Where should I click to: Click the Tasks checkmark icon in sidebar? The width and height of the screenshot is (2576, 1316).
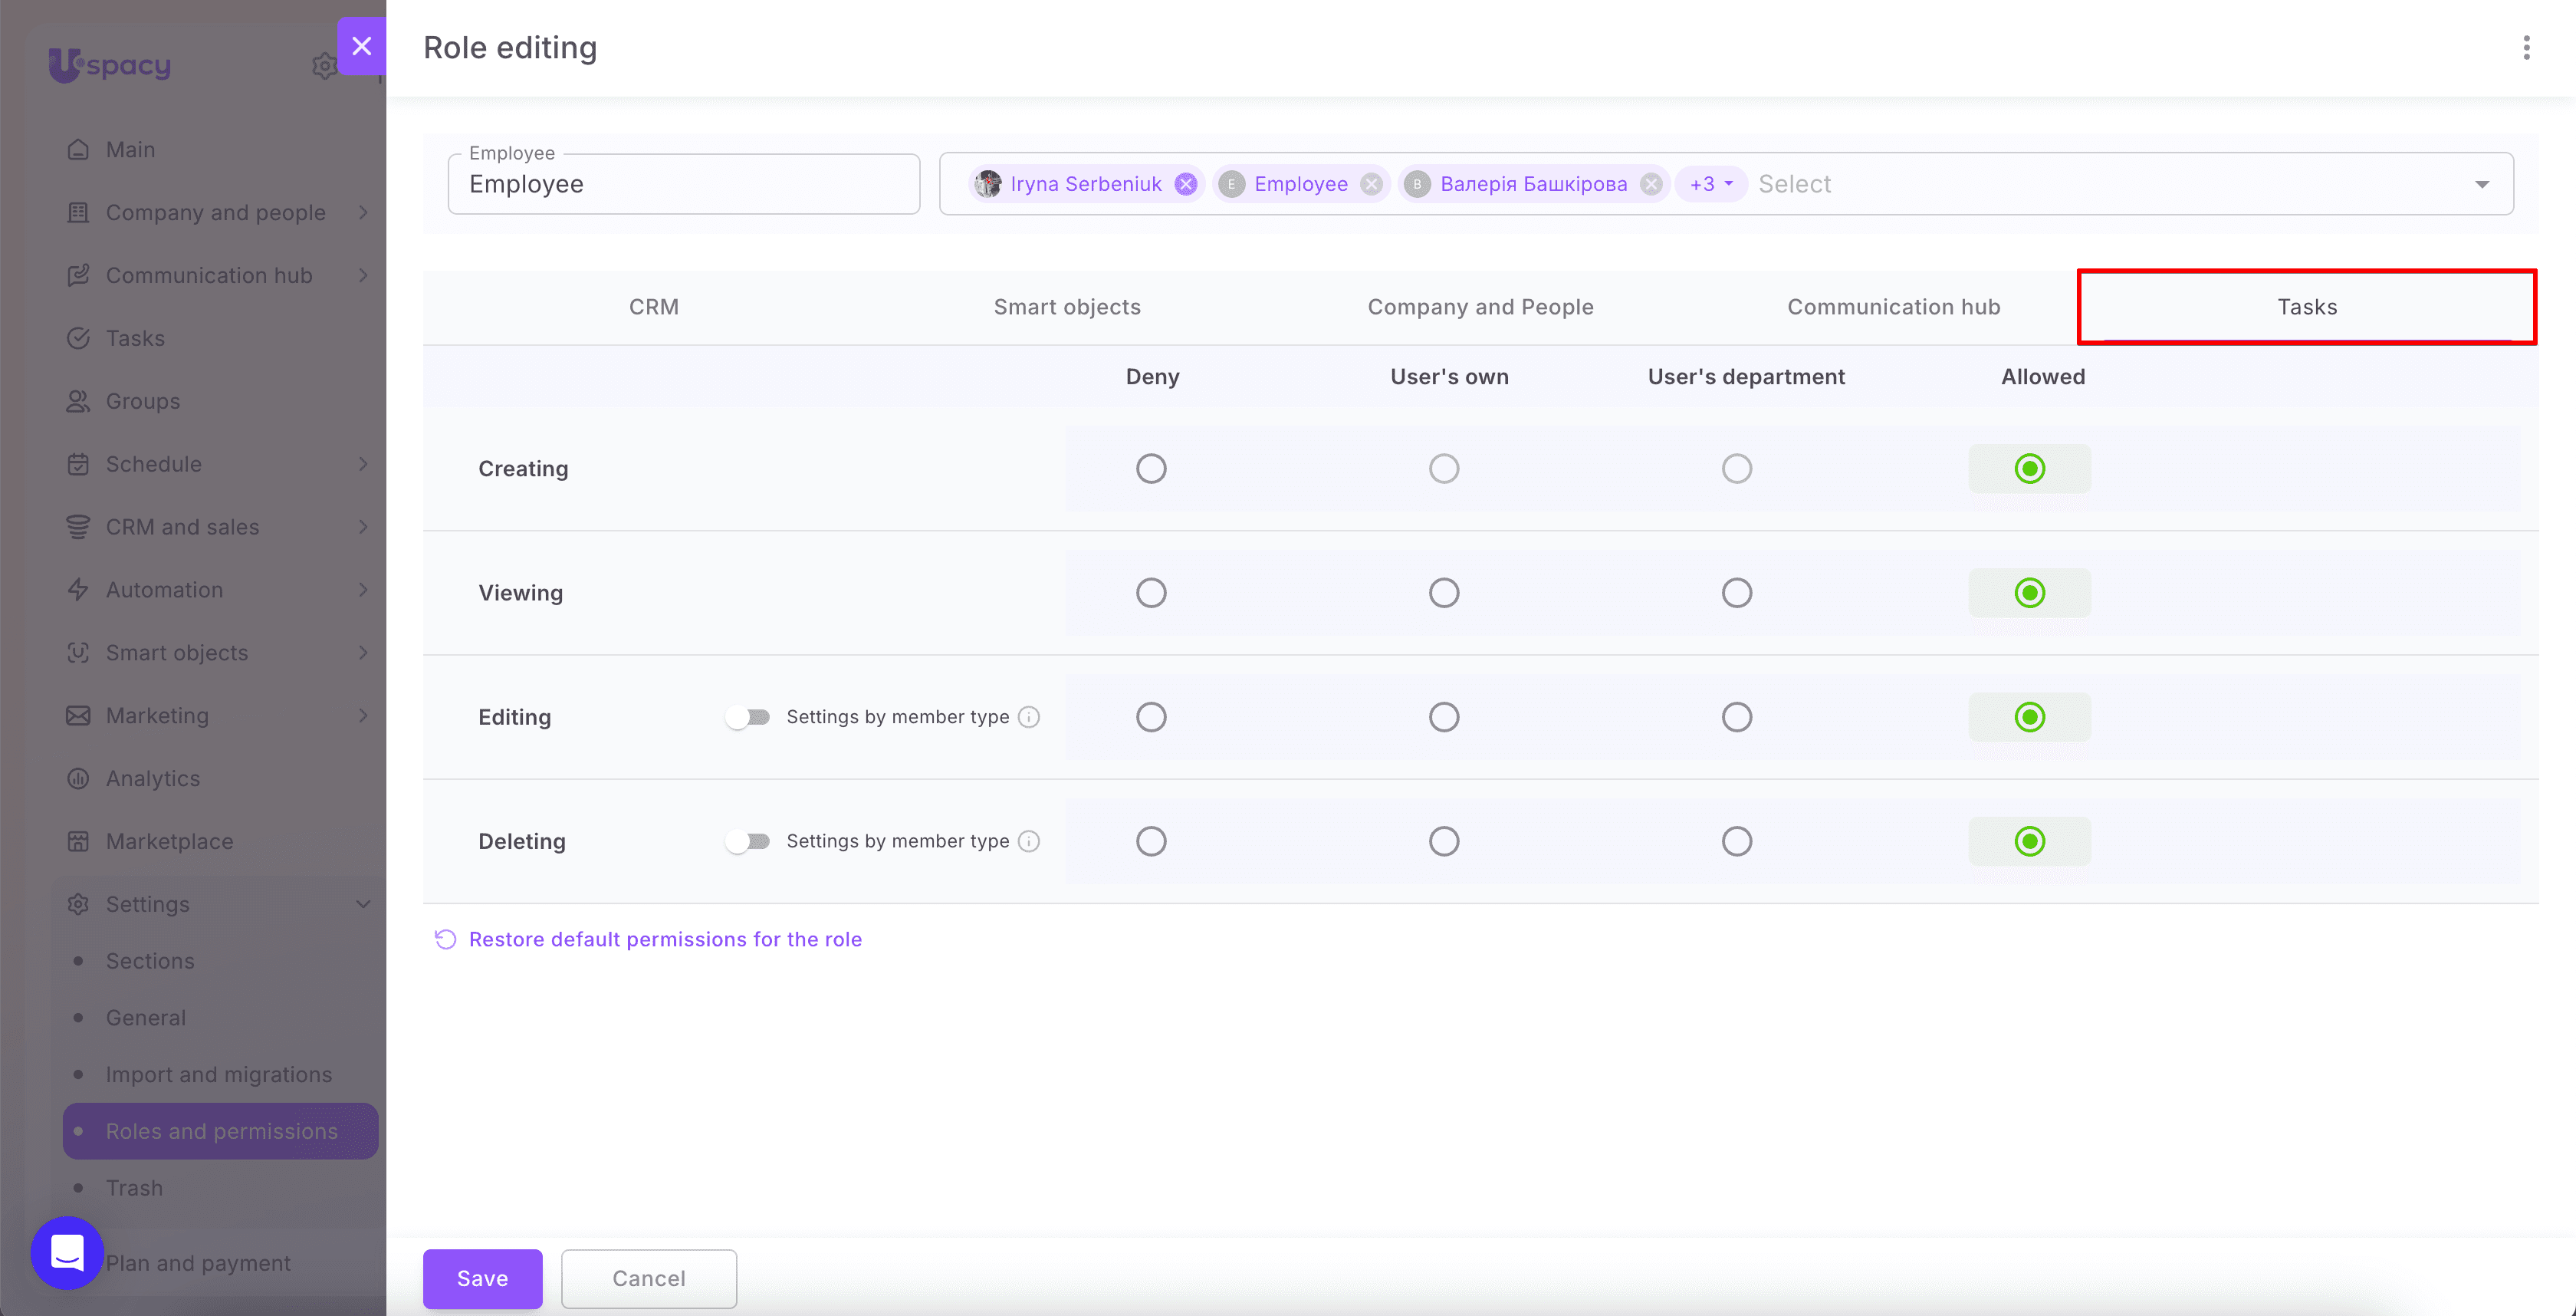tap(78, 338)
